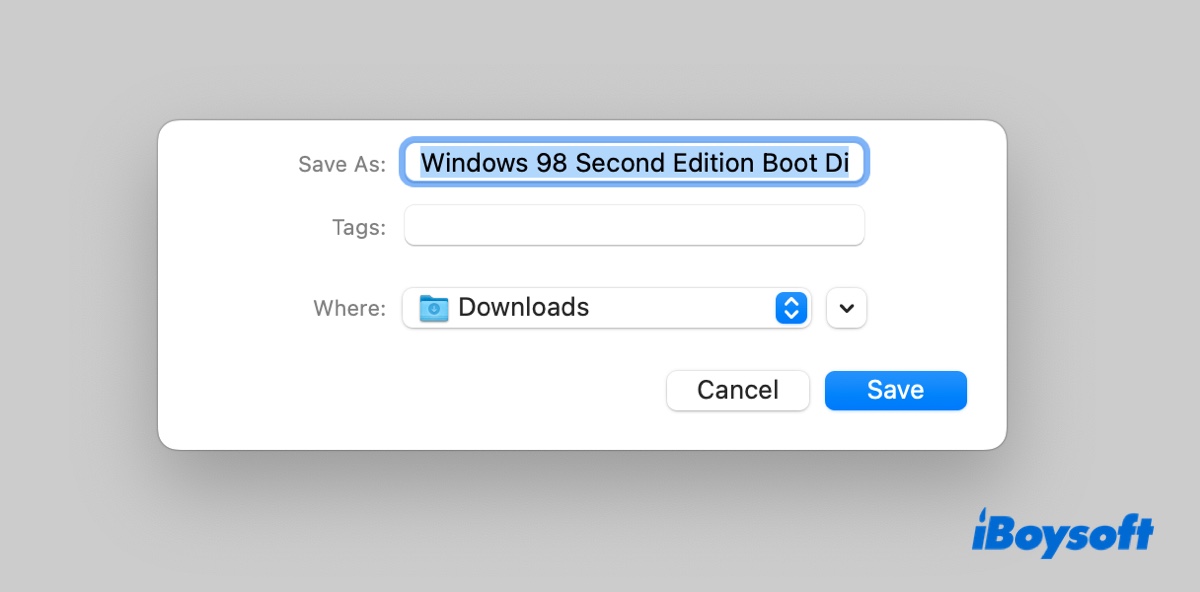The height and width of the screenshot is (592, 1200).
Task: Click the gray background above the dialog
Action: (x=600, y=60)
